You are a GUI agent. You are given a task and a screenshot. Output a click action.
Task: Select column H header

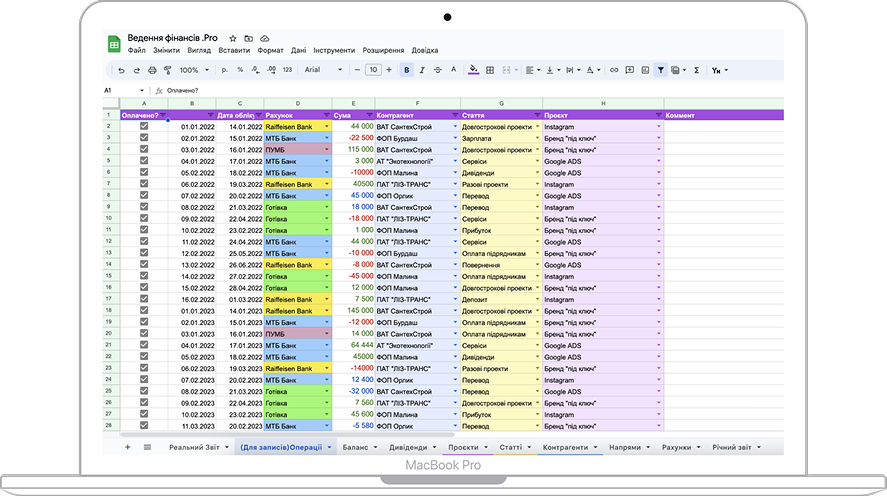(x=603, y=103)
